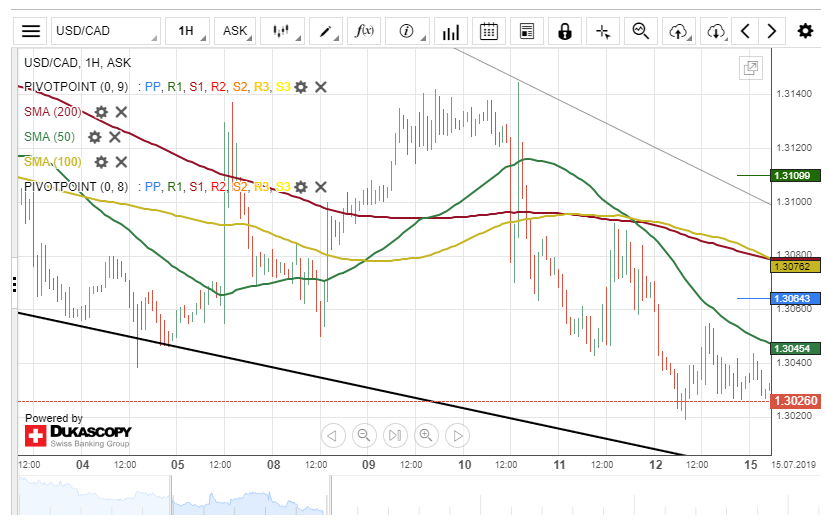Click the zoom in magnifier button

426,435
